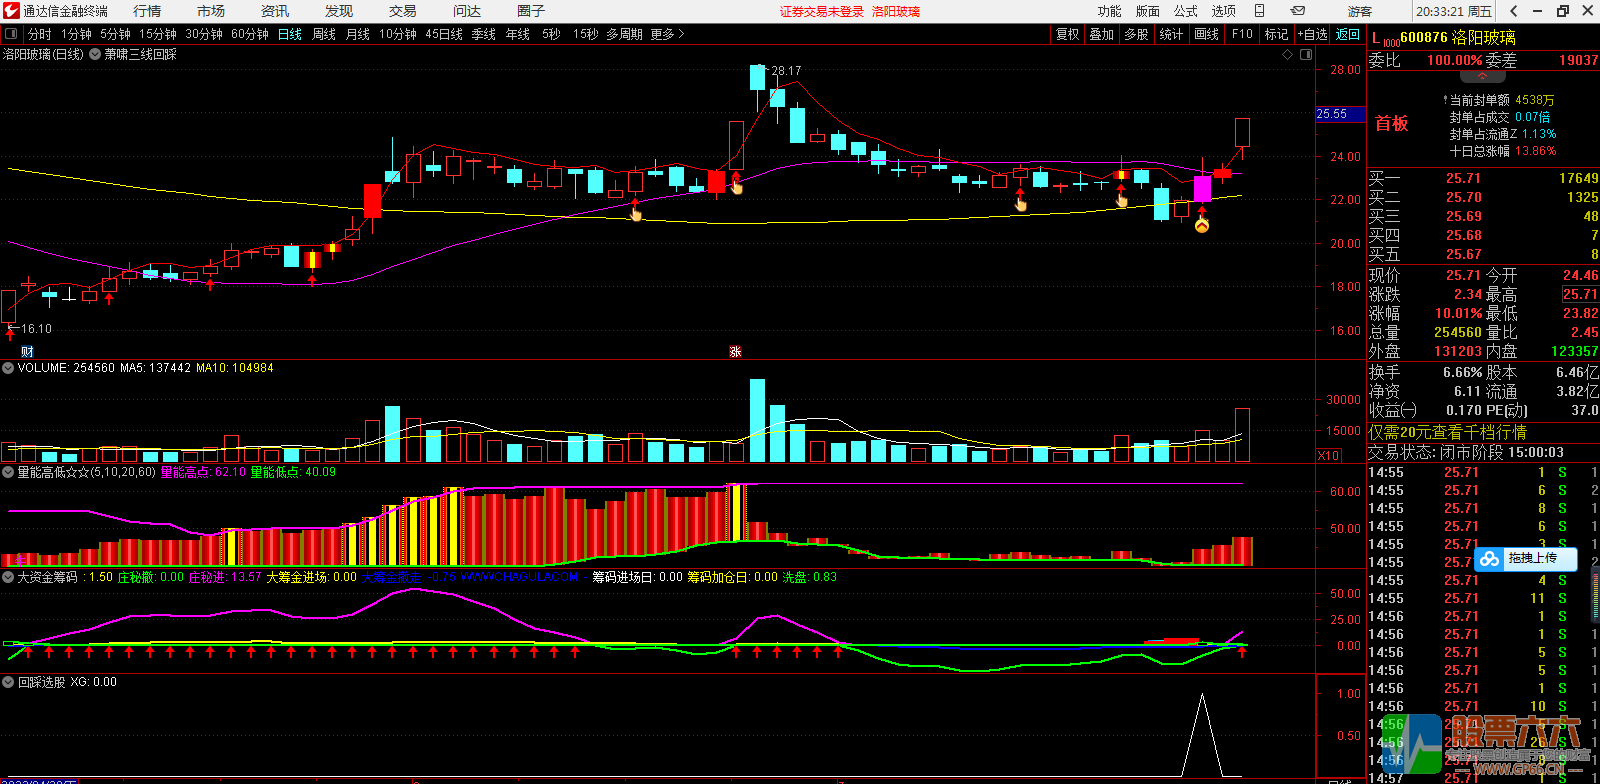Screen dimensions: 1600x784
Task: Expand the 更多 period options
Action: (x=667, y=34)
